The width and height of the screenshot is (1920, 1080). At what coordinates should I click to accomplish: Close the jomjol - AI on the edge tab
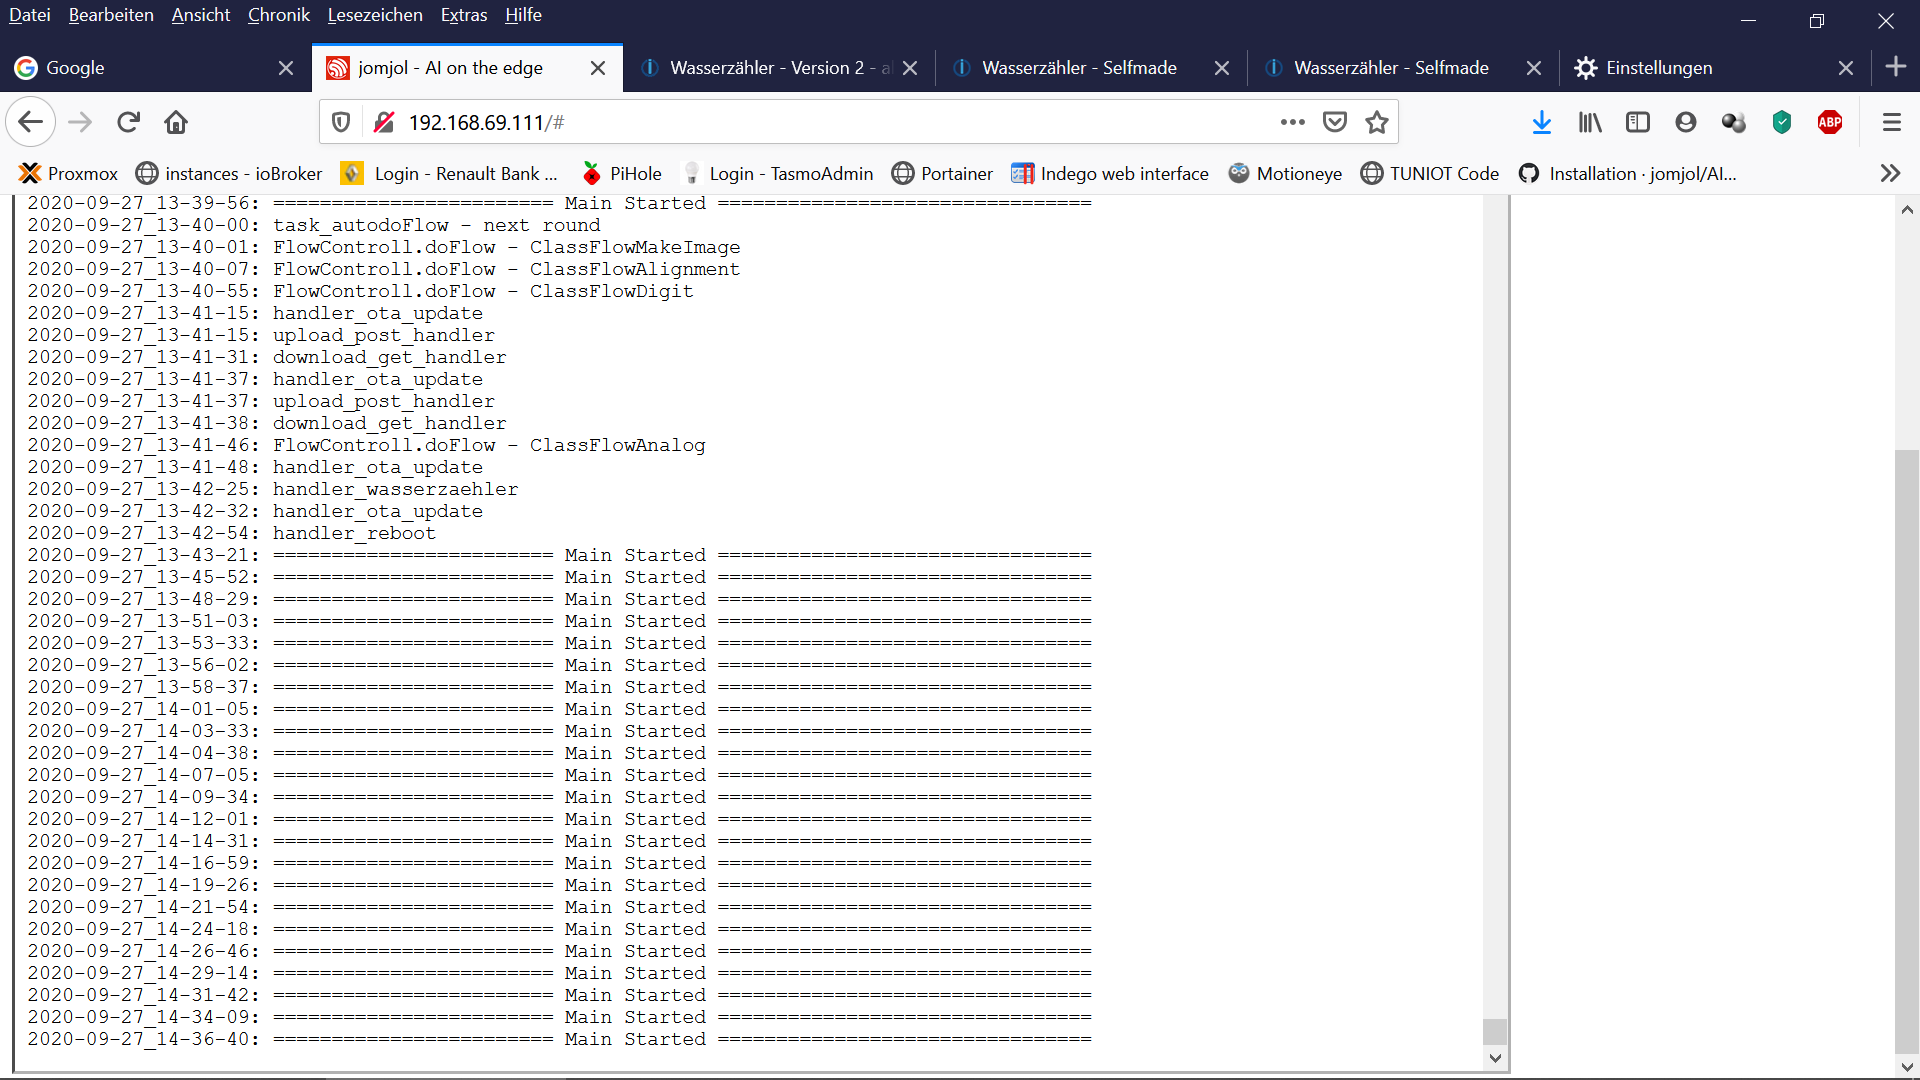click(598, 68)
